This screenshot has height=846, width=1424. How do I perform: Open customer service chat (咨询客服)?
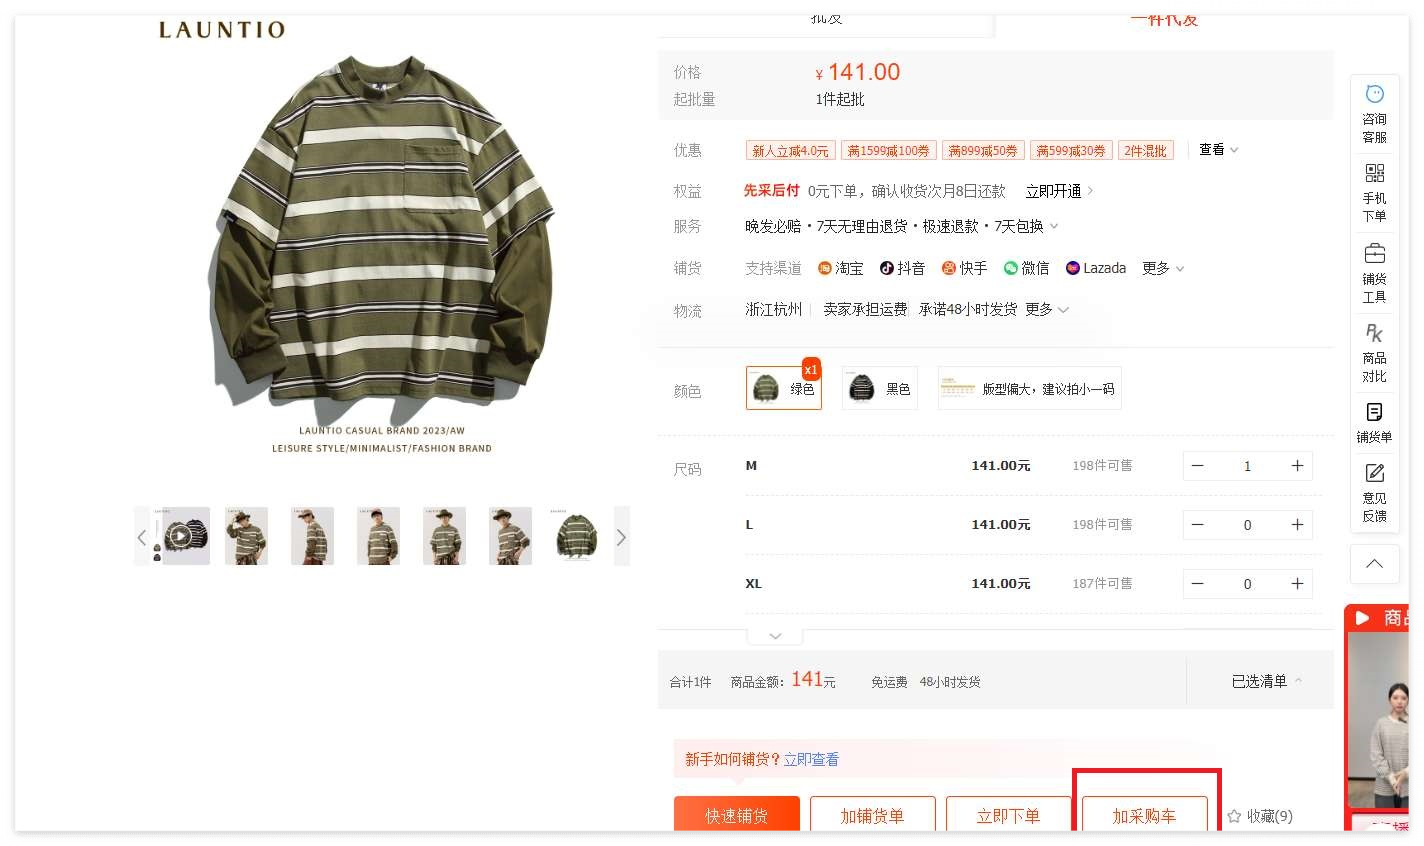pos(1374,113)
